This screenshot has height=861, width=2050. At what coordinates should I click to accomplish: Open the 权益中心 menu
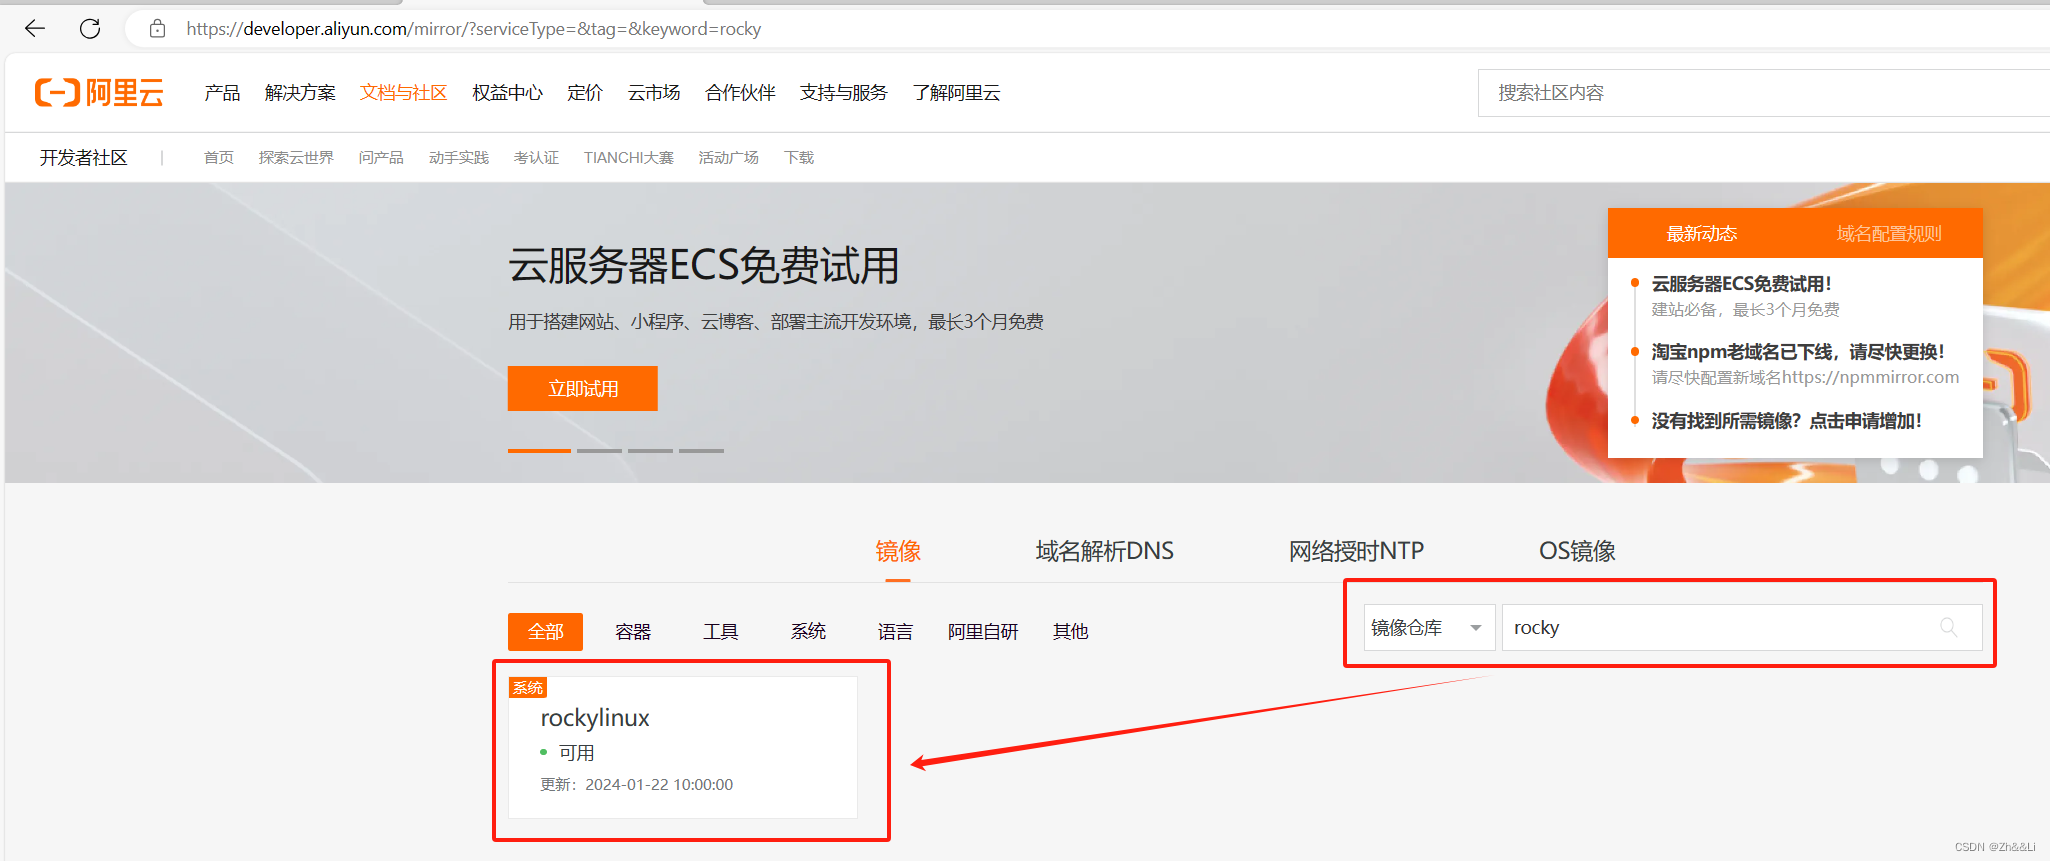pos(507,93)
